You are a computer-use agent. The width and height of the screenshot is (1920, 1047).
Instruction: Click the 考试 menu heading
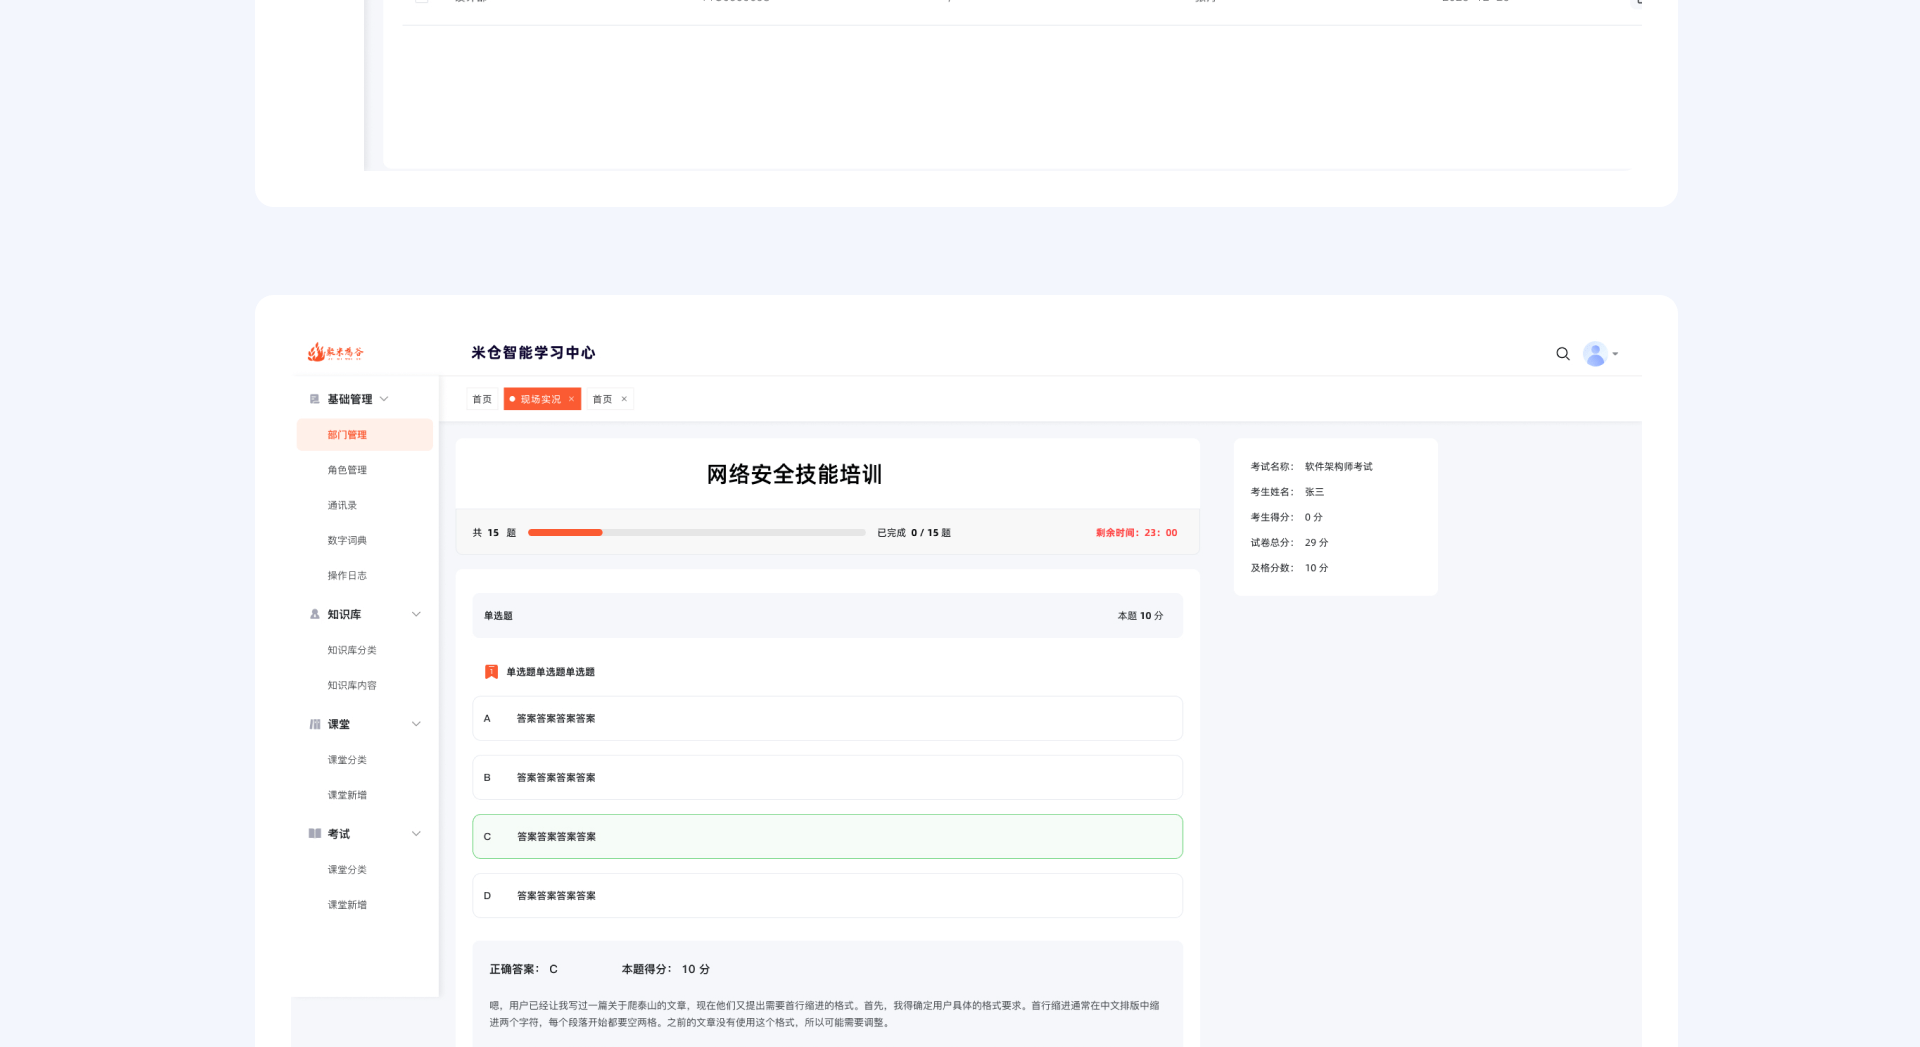pyautogui.click(x=339, y=833)
